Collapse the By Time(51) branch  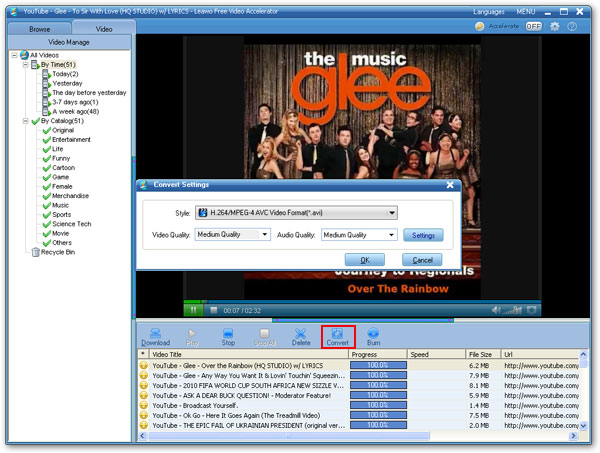pos(26,65)
